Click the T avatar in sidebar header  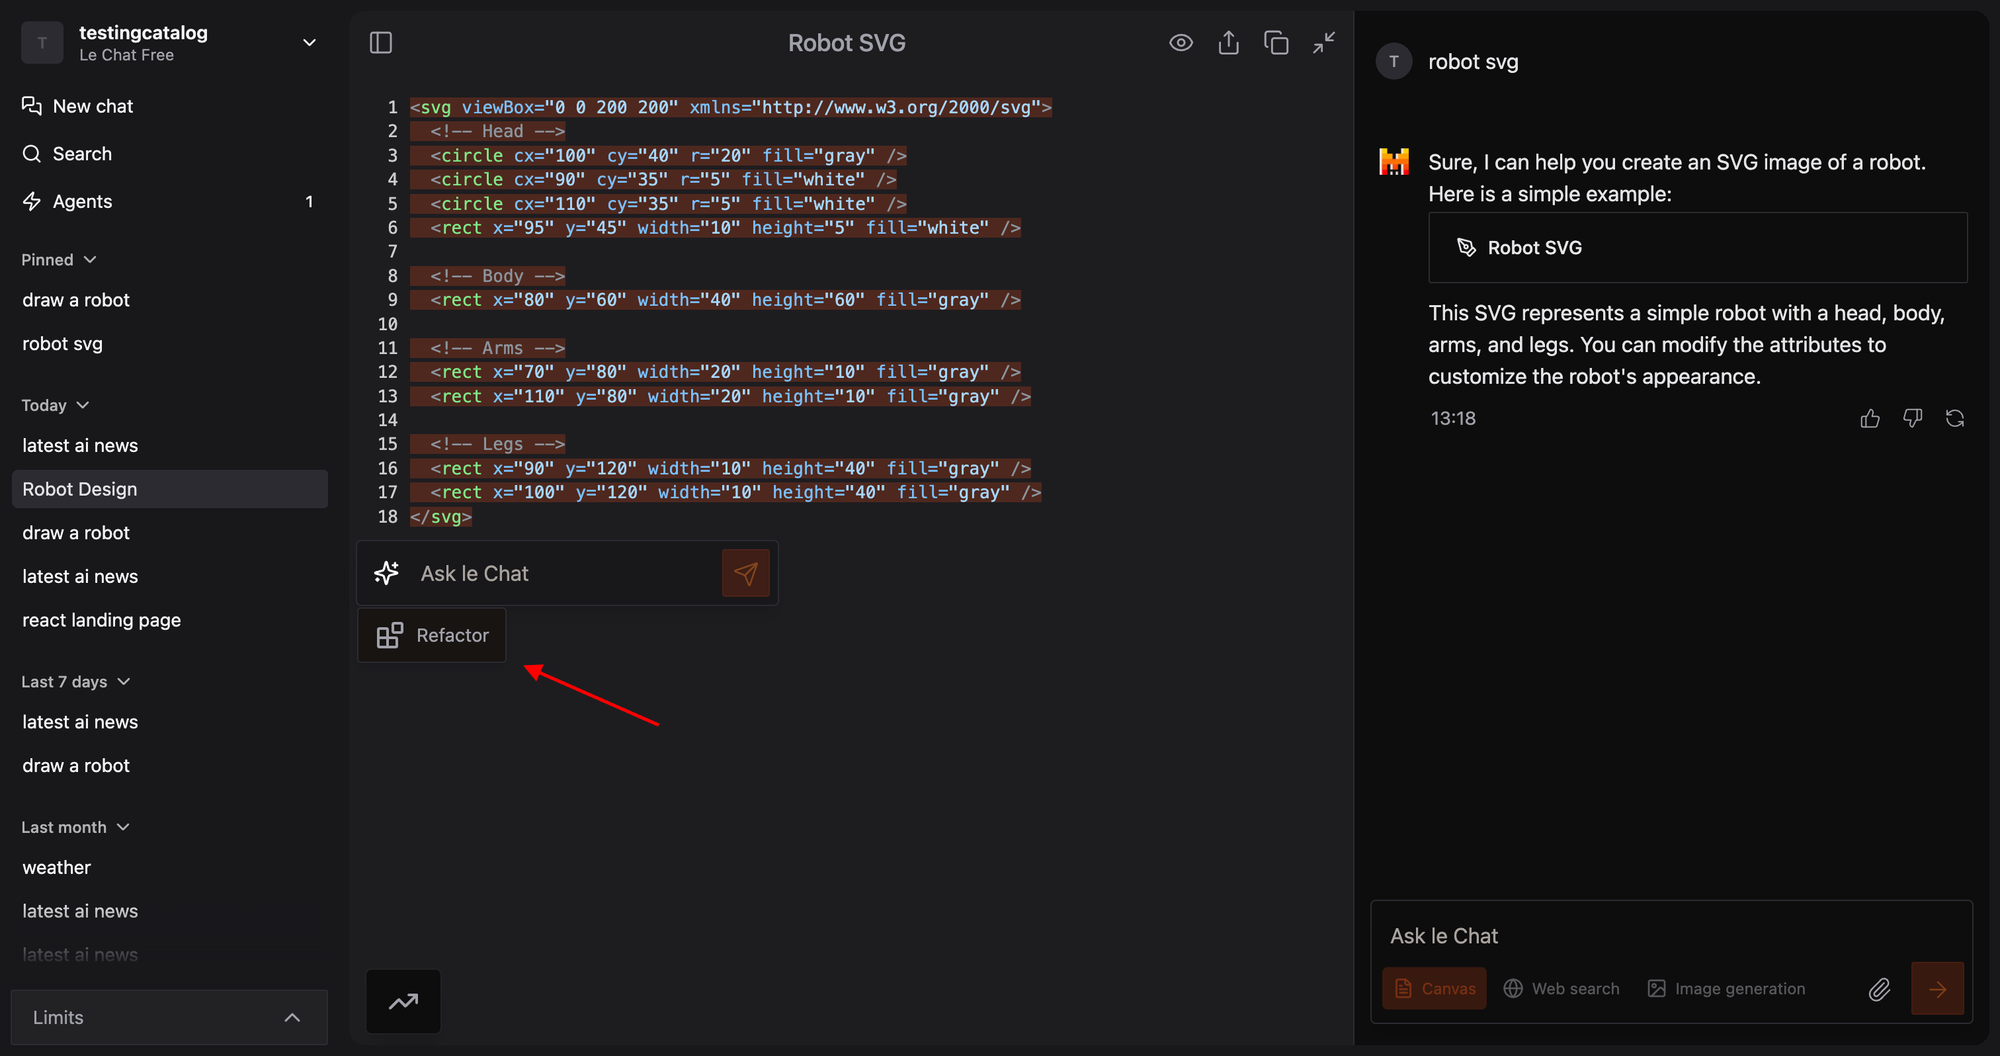pos(42,43)
